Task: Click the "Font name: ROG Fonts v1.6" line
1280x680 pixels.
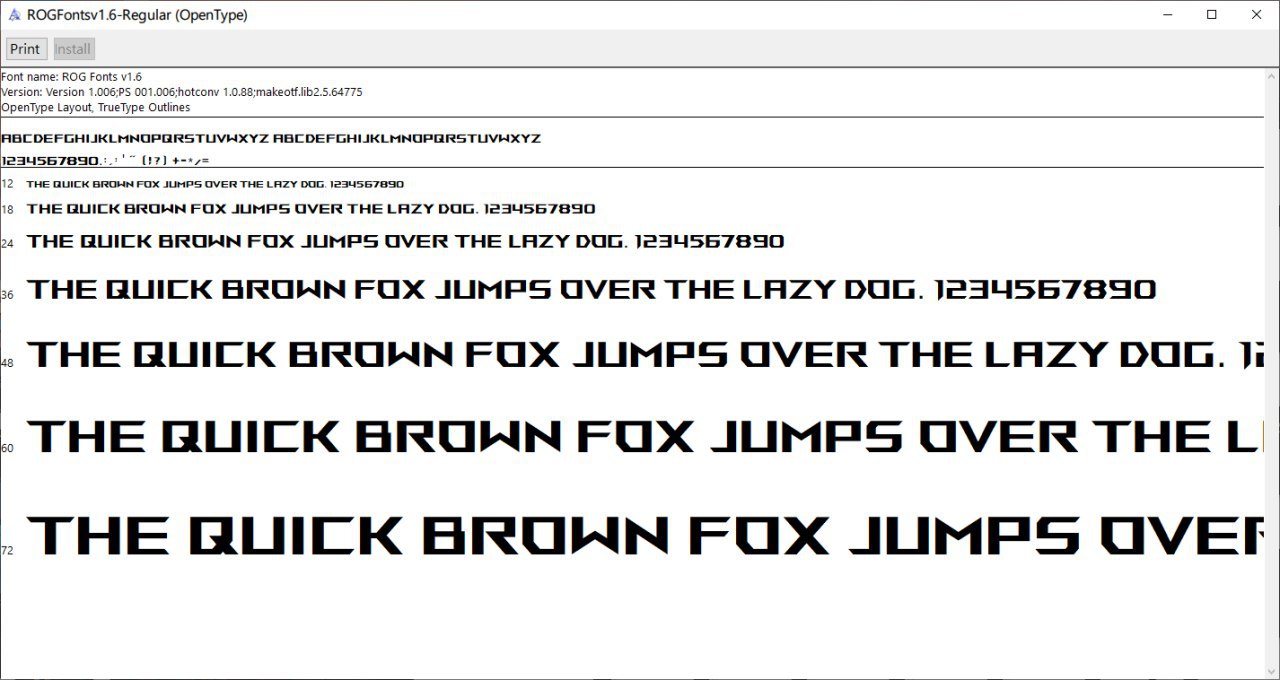Action: [x=72, y=77]
